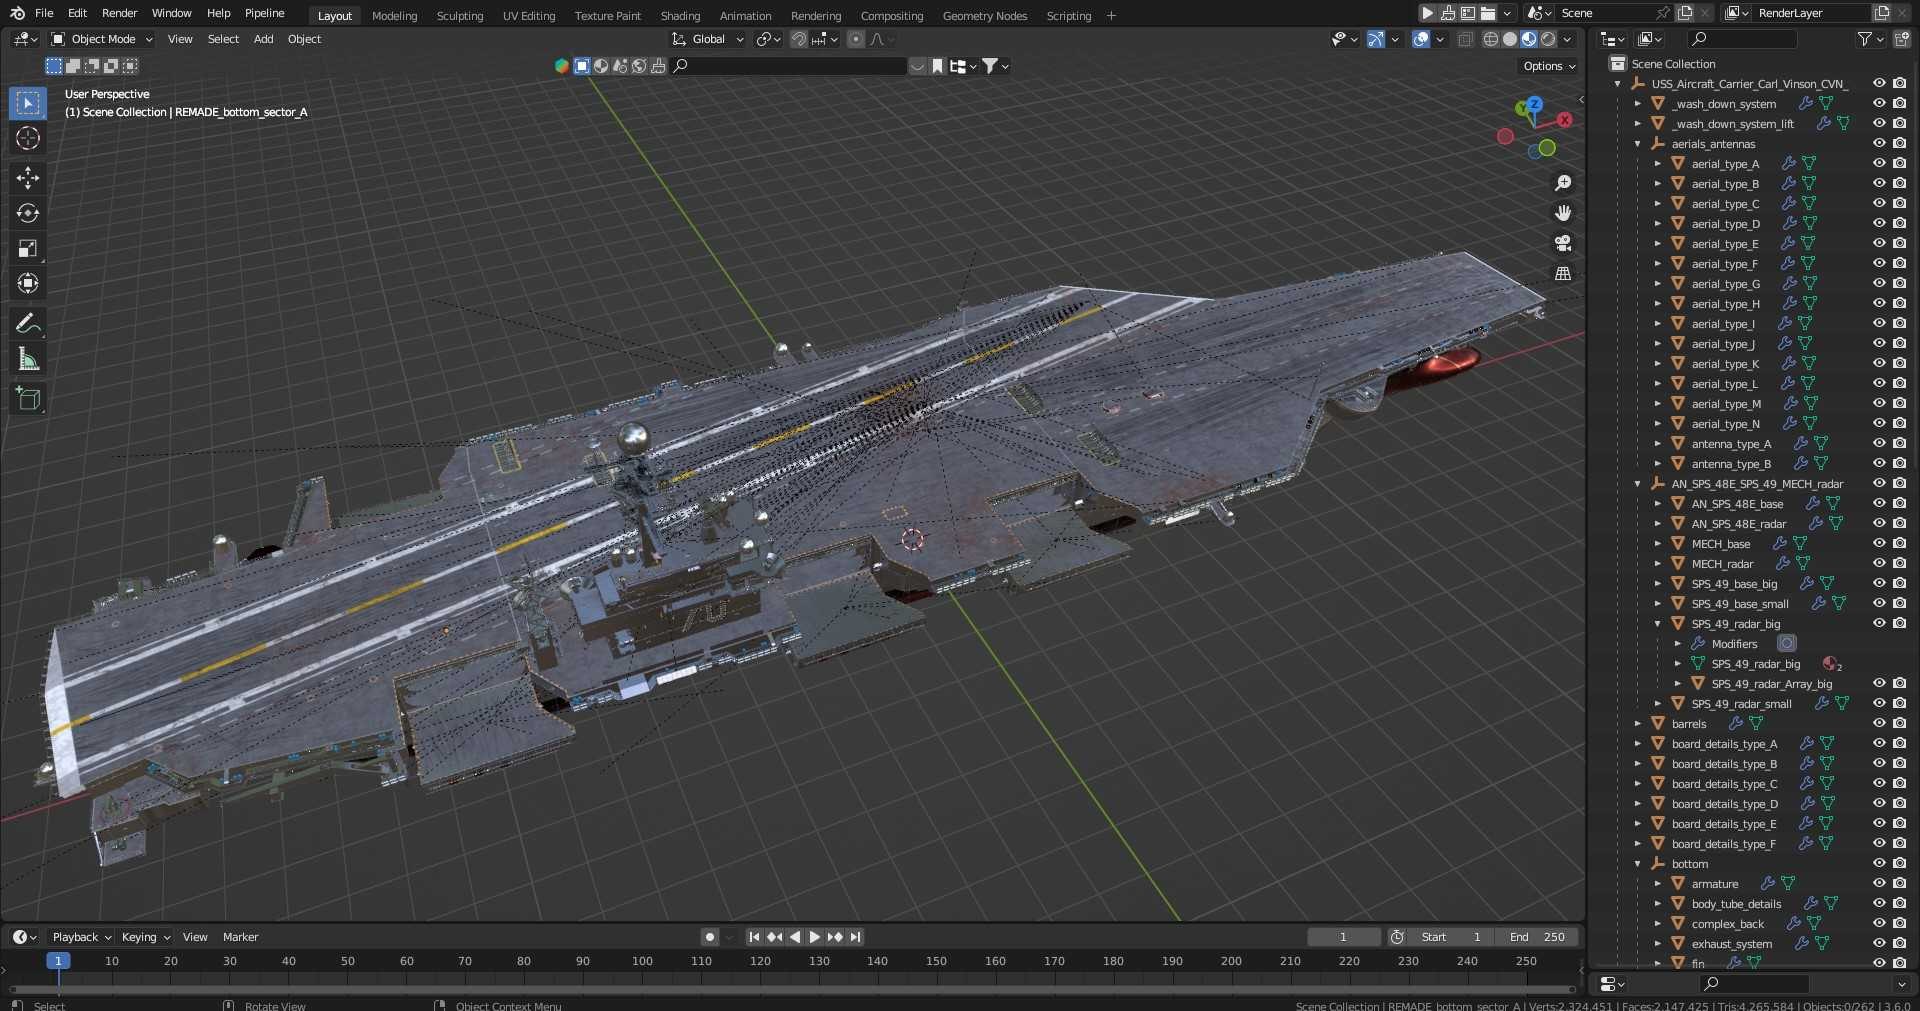This screenshot has width=1920, height=1011.
Task: Select SPS_49_radar_Array_big in outliner
Action: [x=1771, y=684]
